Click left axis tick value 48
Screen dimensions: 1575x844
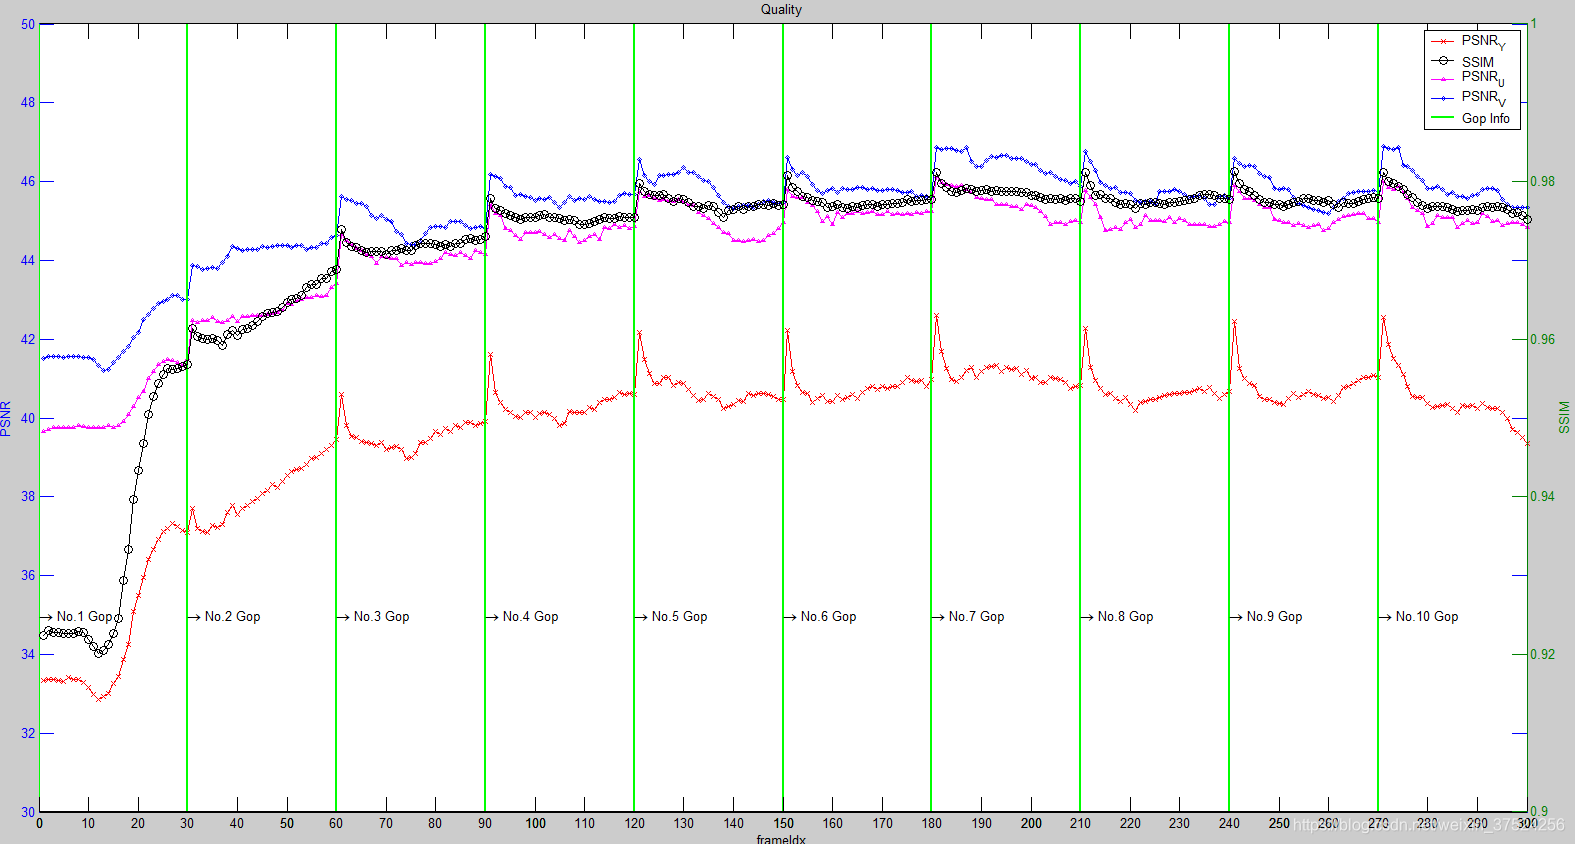pos(28,102)
